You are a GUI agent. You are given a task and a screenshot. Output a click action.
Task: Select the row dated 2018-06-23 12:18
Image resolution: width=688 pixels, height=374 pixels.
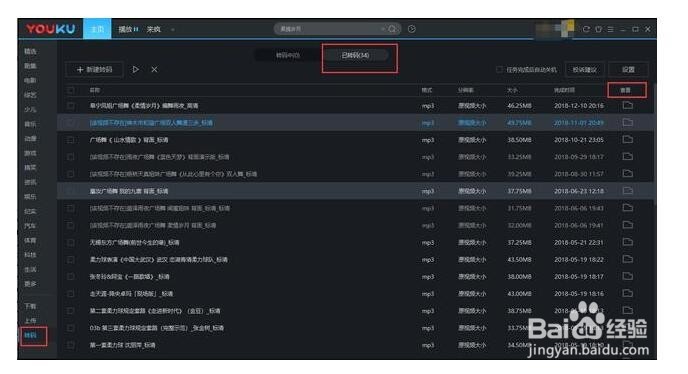coord(355,191)
